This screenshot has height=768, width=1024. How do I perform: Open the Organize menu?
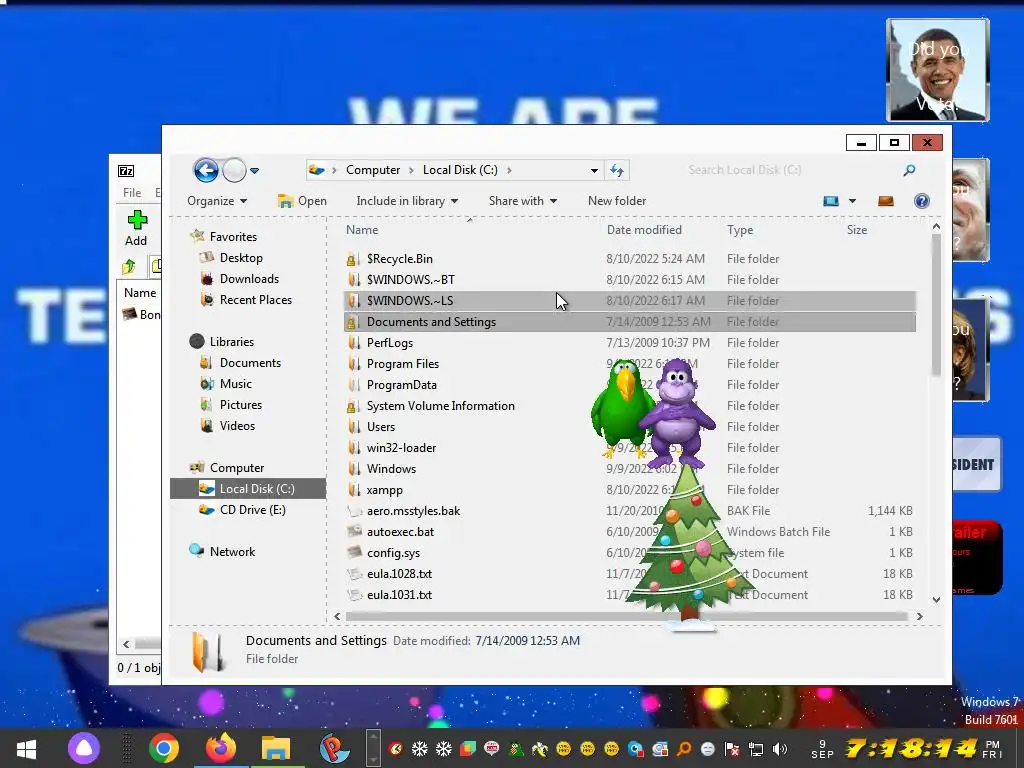[x=217, y=201]
